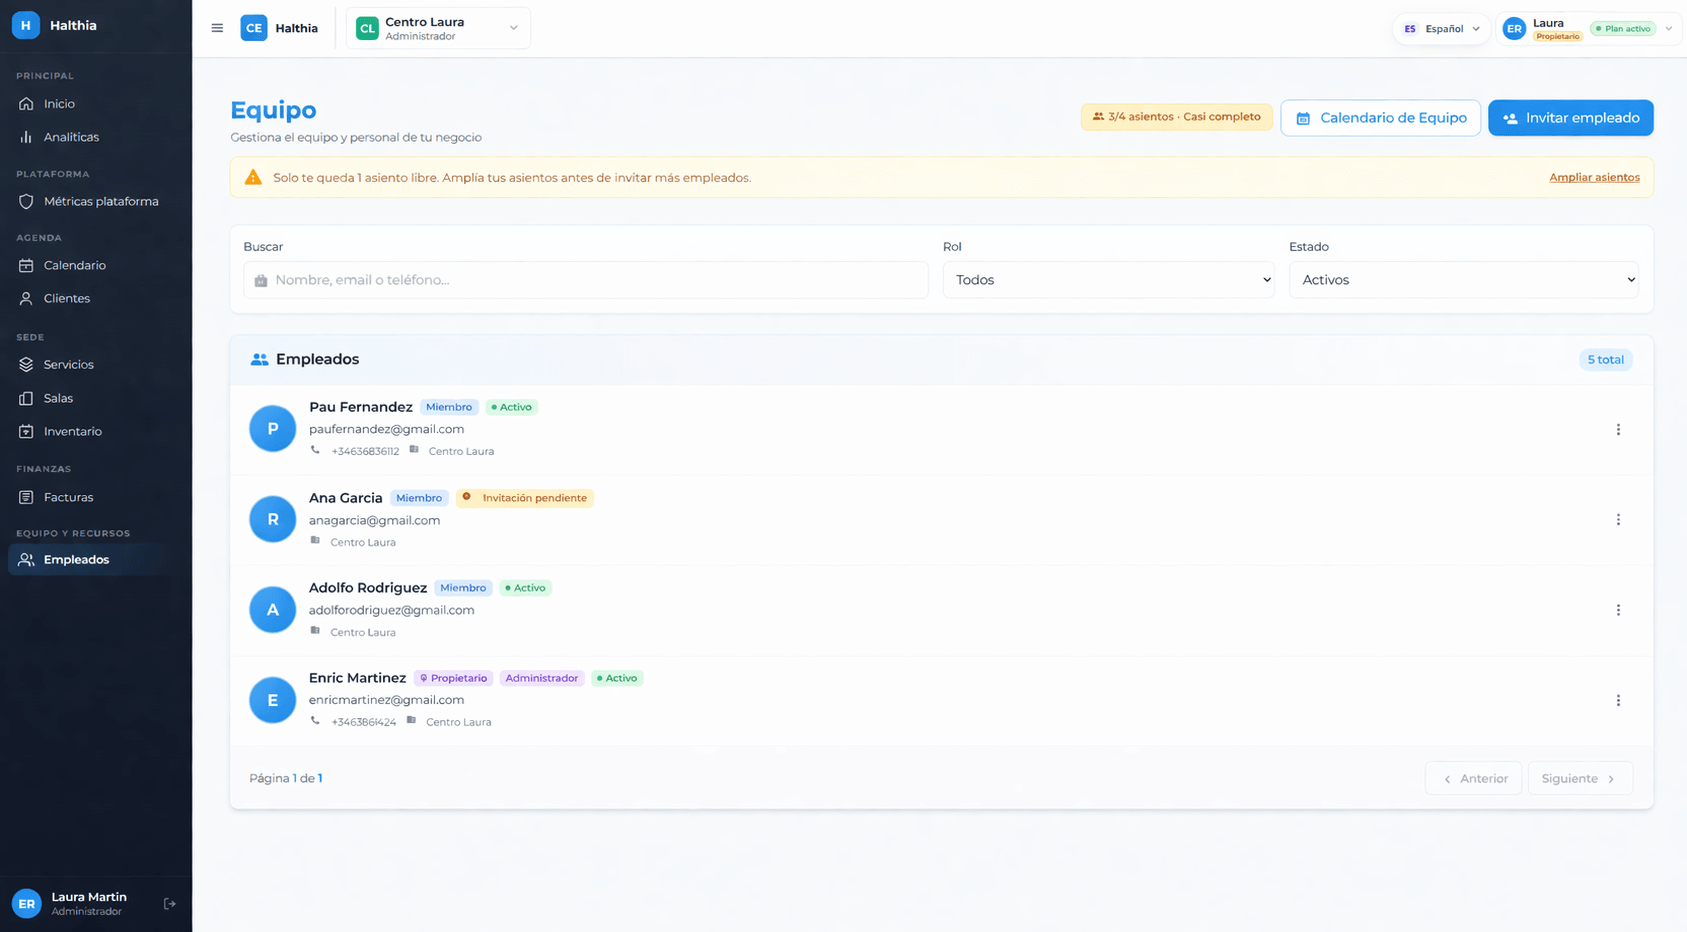Click the Invitar empleado button
The image size is (1687, 932).
point(1570,118)
